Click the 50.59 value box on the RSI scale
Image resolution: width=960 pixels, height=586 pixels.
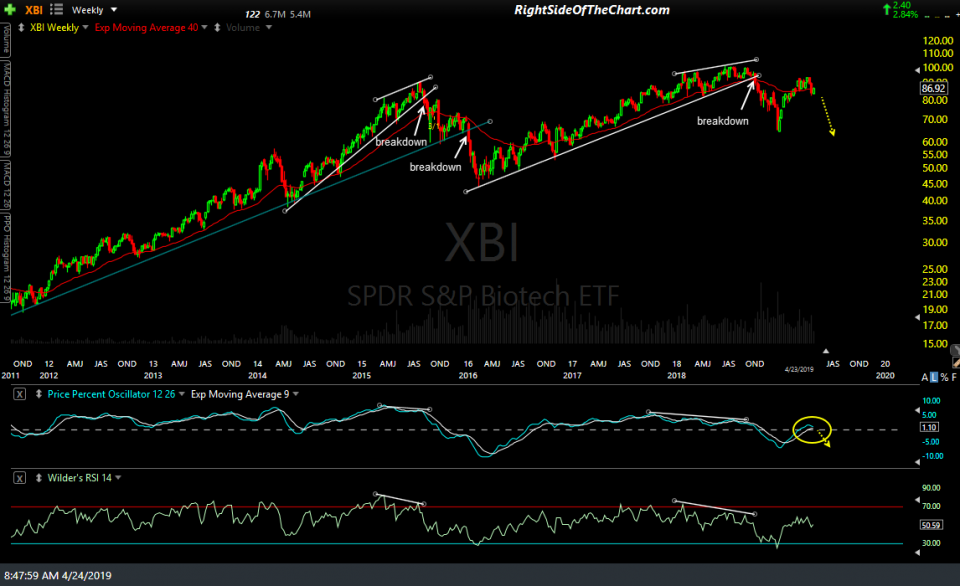933,524
